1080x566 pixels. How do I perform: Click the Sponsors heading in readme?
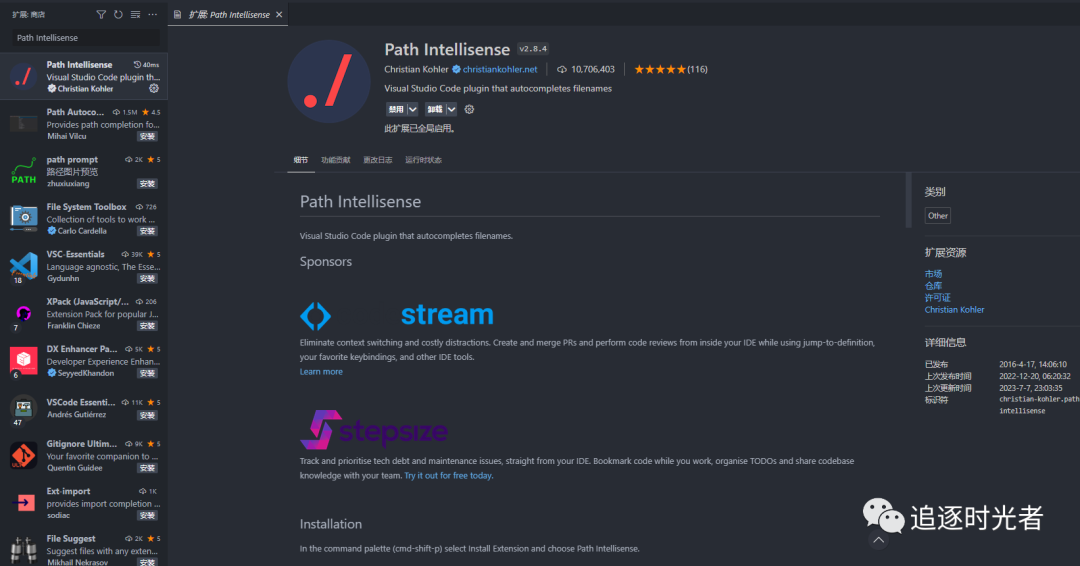326,262
